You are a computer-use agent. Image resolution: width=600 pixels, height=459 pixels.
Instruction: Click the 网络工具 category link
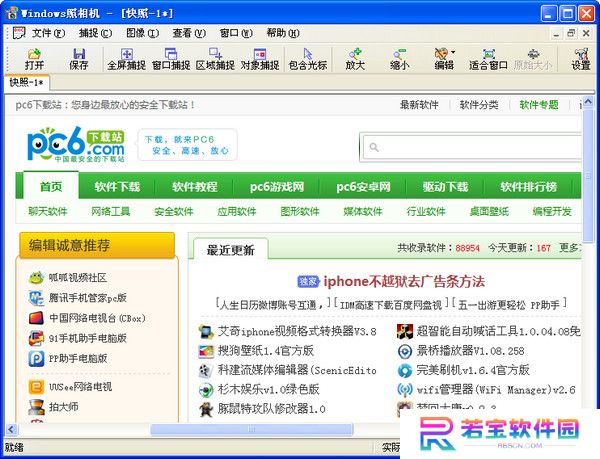111,211
